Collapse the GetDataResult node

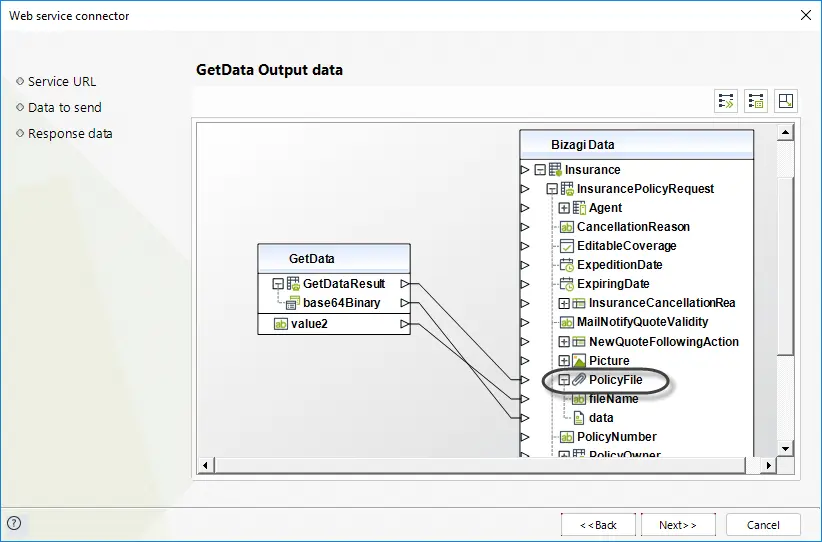pyautogui.click(x=278, y=284)
